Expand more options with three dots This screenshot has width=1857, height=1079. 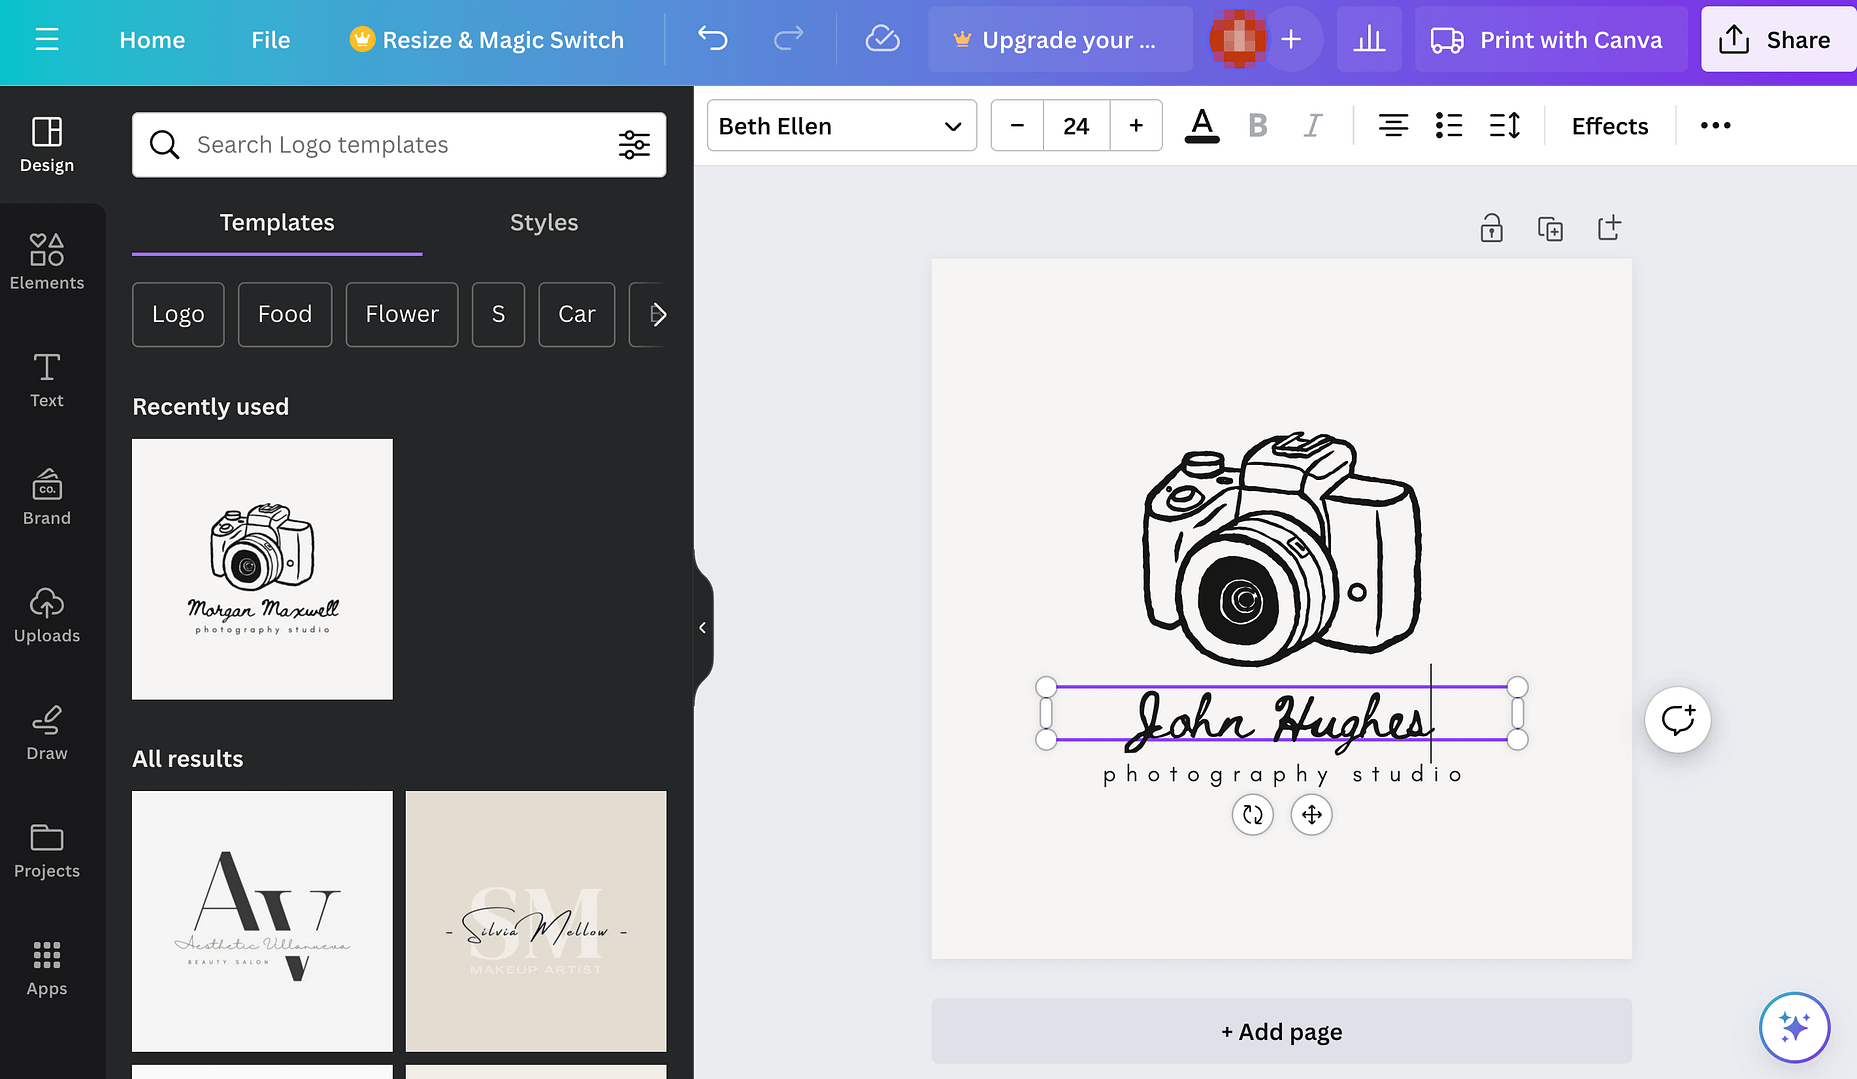(x=1715, y=126)
